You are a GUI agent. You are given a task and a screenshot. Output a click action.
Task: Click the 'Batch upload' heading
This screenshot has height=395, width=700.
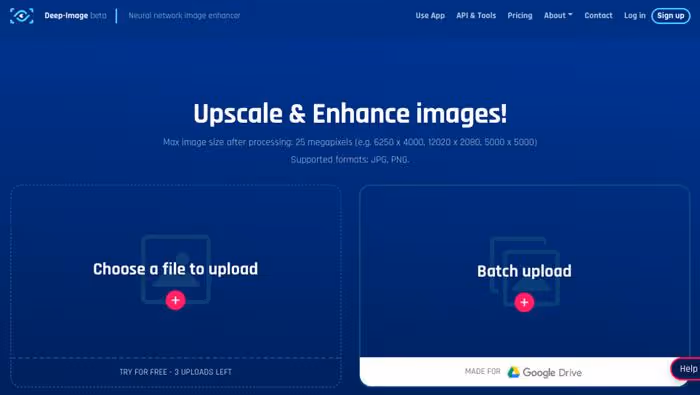coord(524,271)
